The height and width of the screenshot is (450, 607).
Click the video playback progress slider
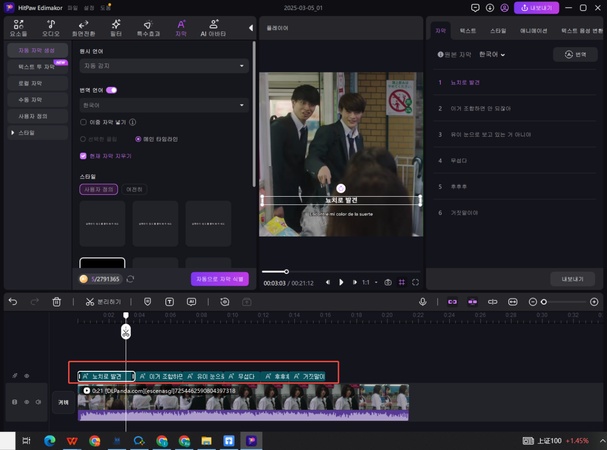[x=341, y=271]
